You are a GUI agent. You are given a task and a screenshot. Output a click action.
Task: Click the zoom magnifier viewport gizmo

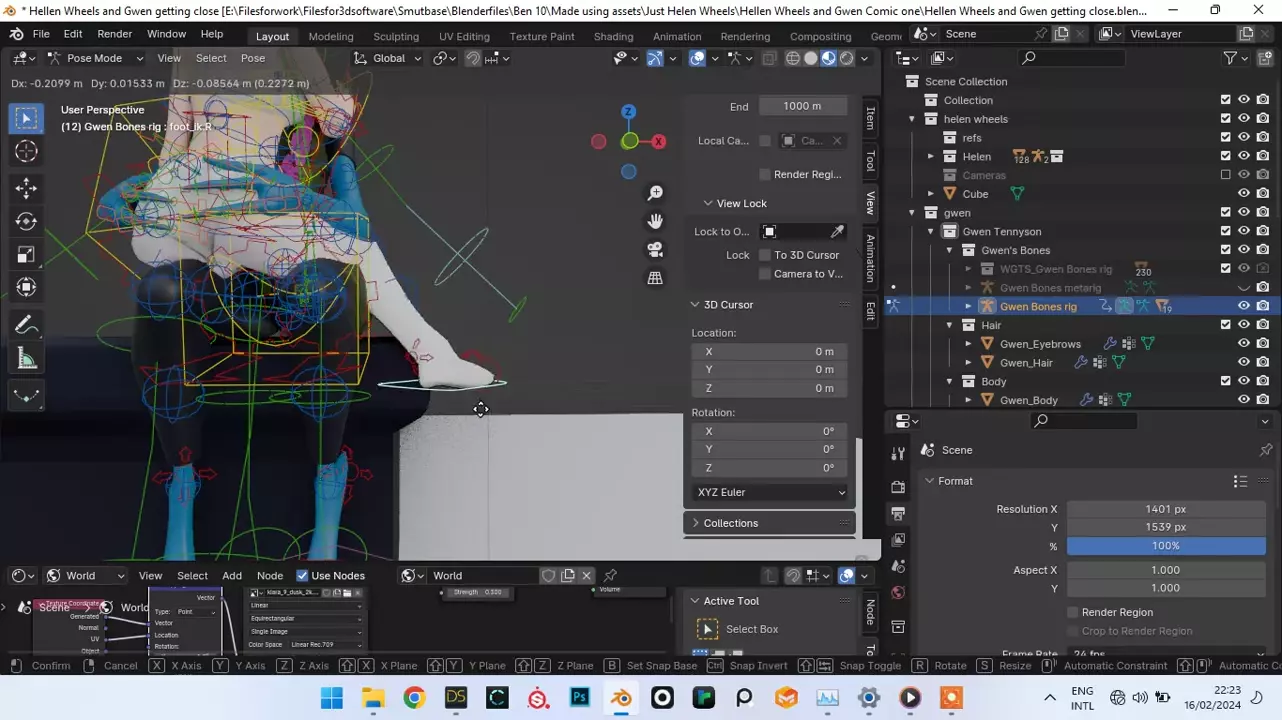click(655, 193)
